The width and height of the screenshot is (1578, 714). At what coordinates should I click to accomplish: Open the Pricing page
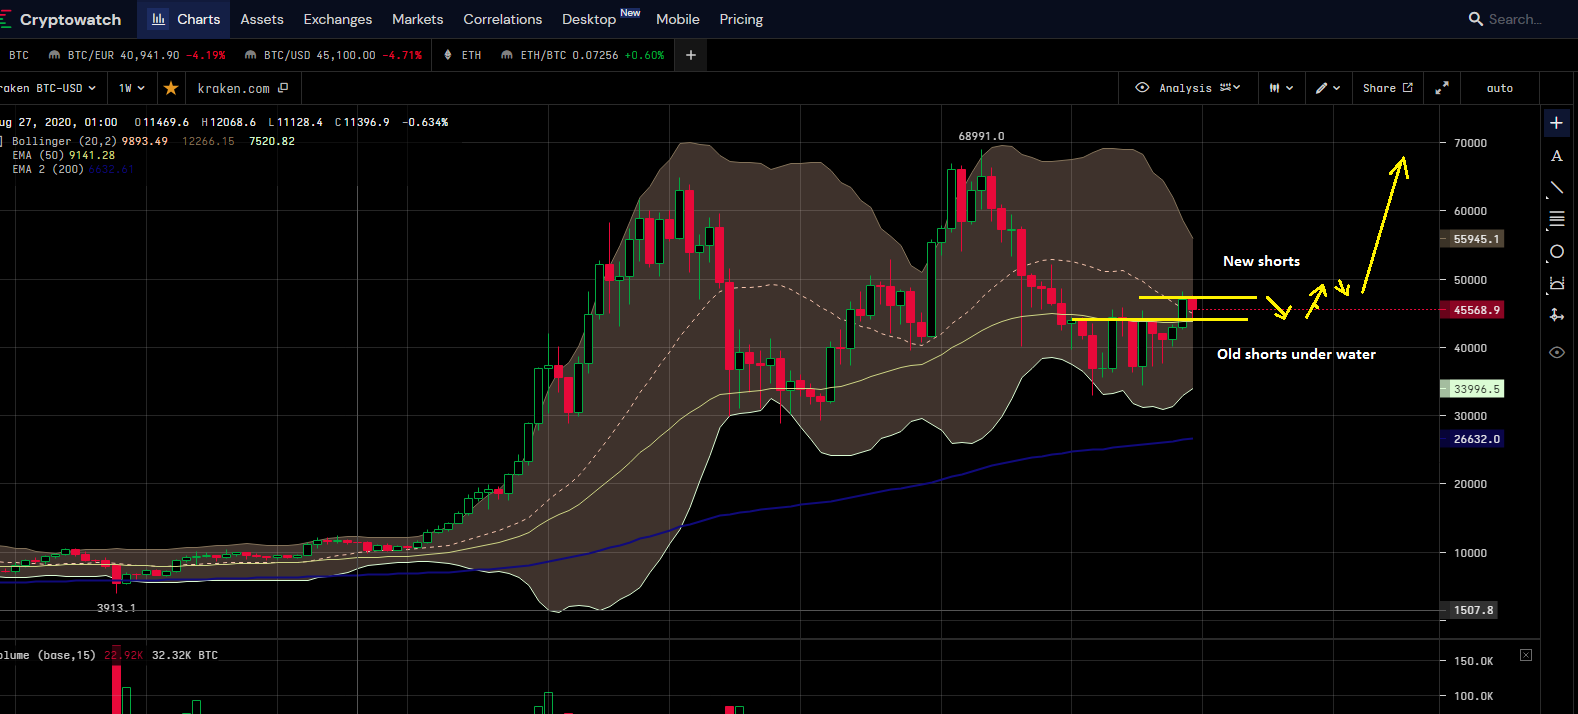[741, 19]
